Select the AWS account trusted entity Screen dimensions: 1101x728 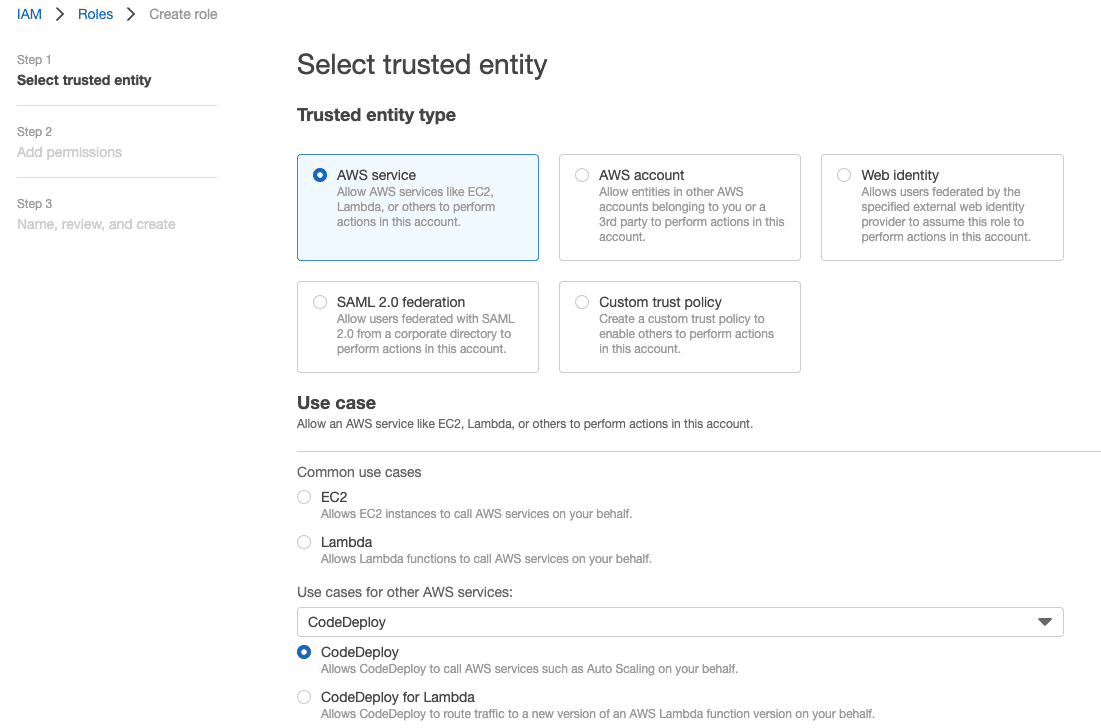tap(582, 174)
